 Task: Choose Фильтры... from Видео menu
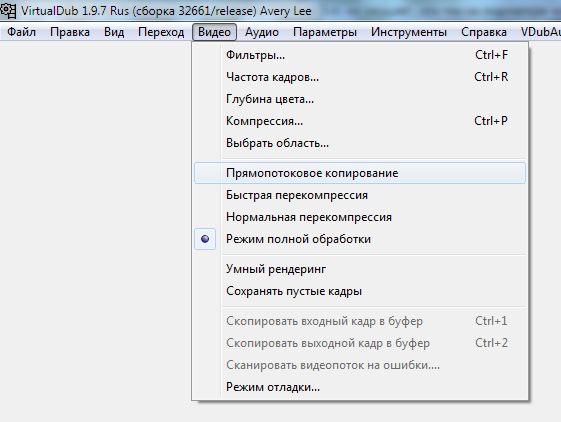[360, 55]
